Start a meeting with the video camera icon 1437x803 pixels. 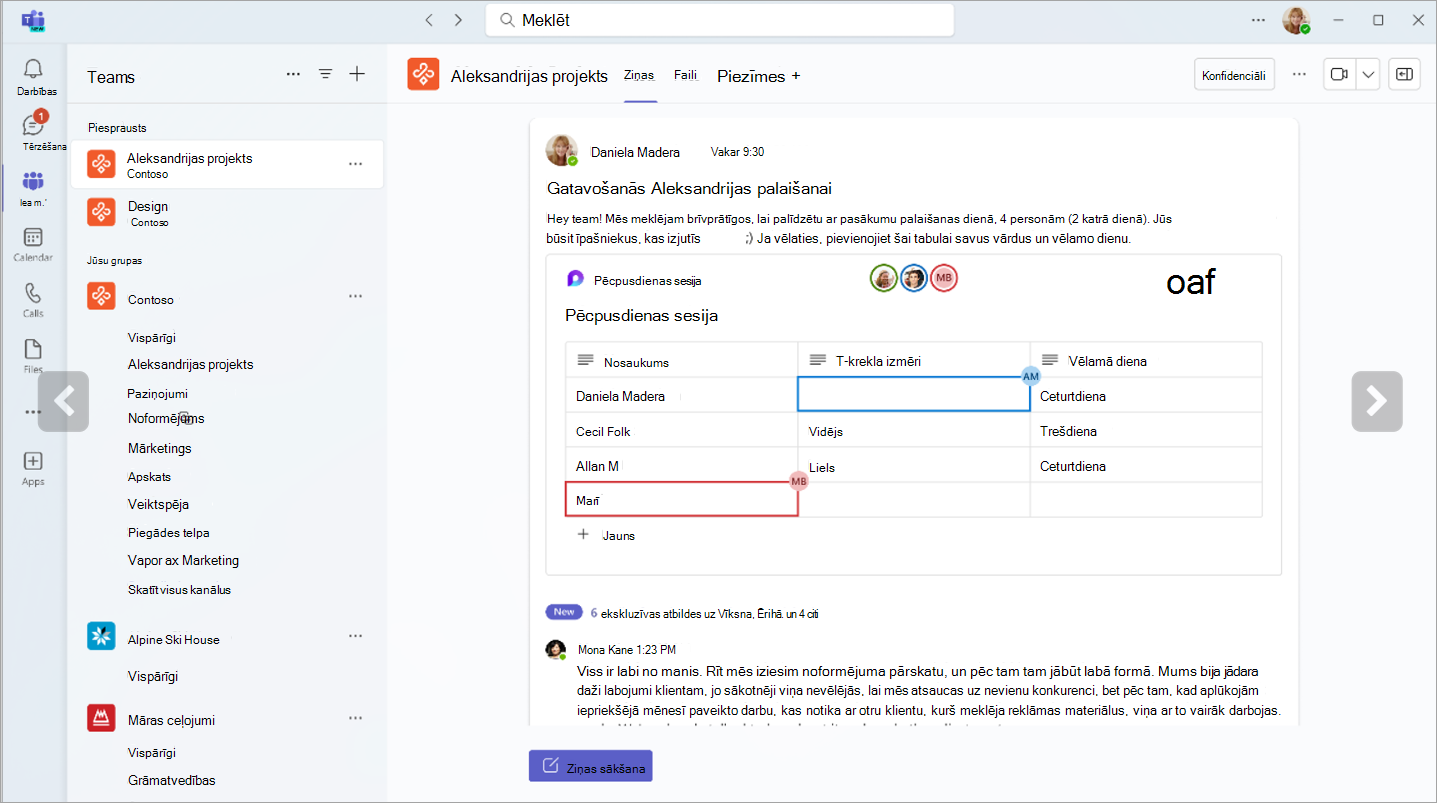(x=1338, y=75)
